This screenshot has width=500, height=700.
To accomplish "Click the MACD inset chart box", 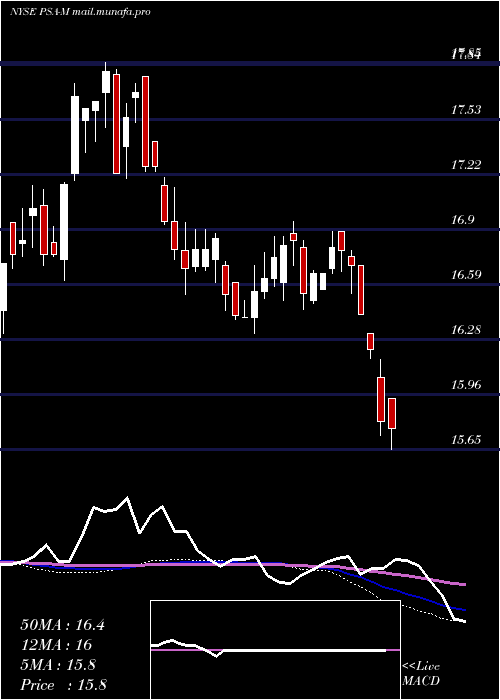I will [275, 650].
